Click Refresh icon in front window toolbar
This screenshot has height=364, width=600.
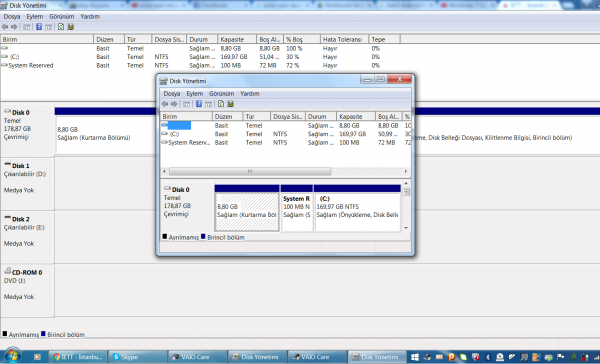(x=221, y=104)
